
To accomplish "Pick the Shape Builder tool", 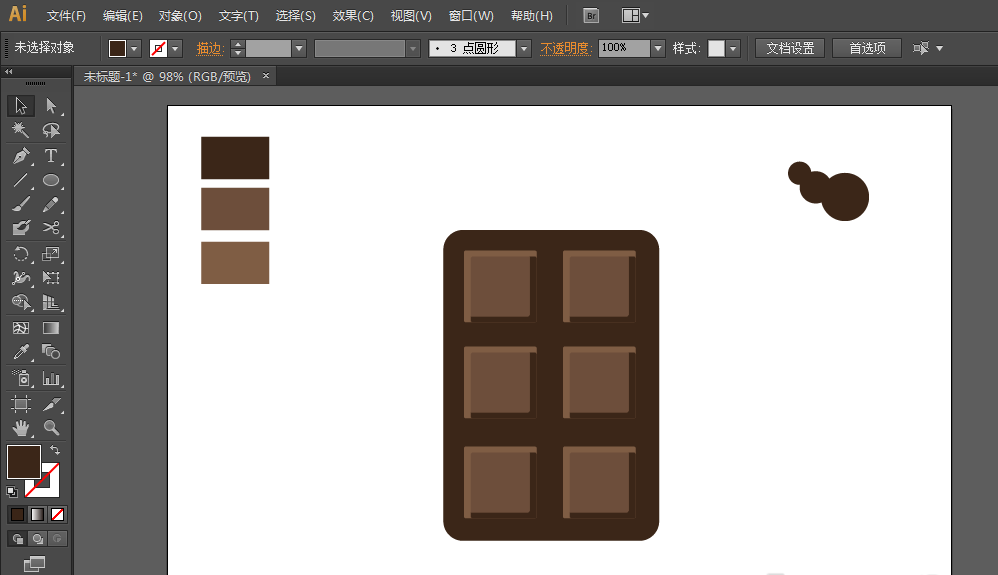I will (21, 302).
